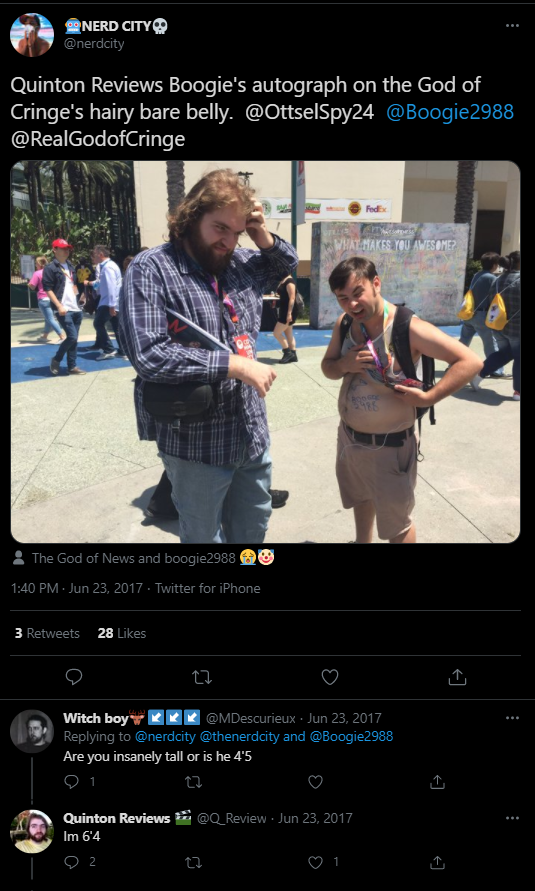The width and height of the screenshot is (535, 891).
Task: Open the tweet photo in full view
Action: click(265, 352)
